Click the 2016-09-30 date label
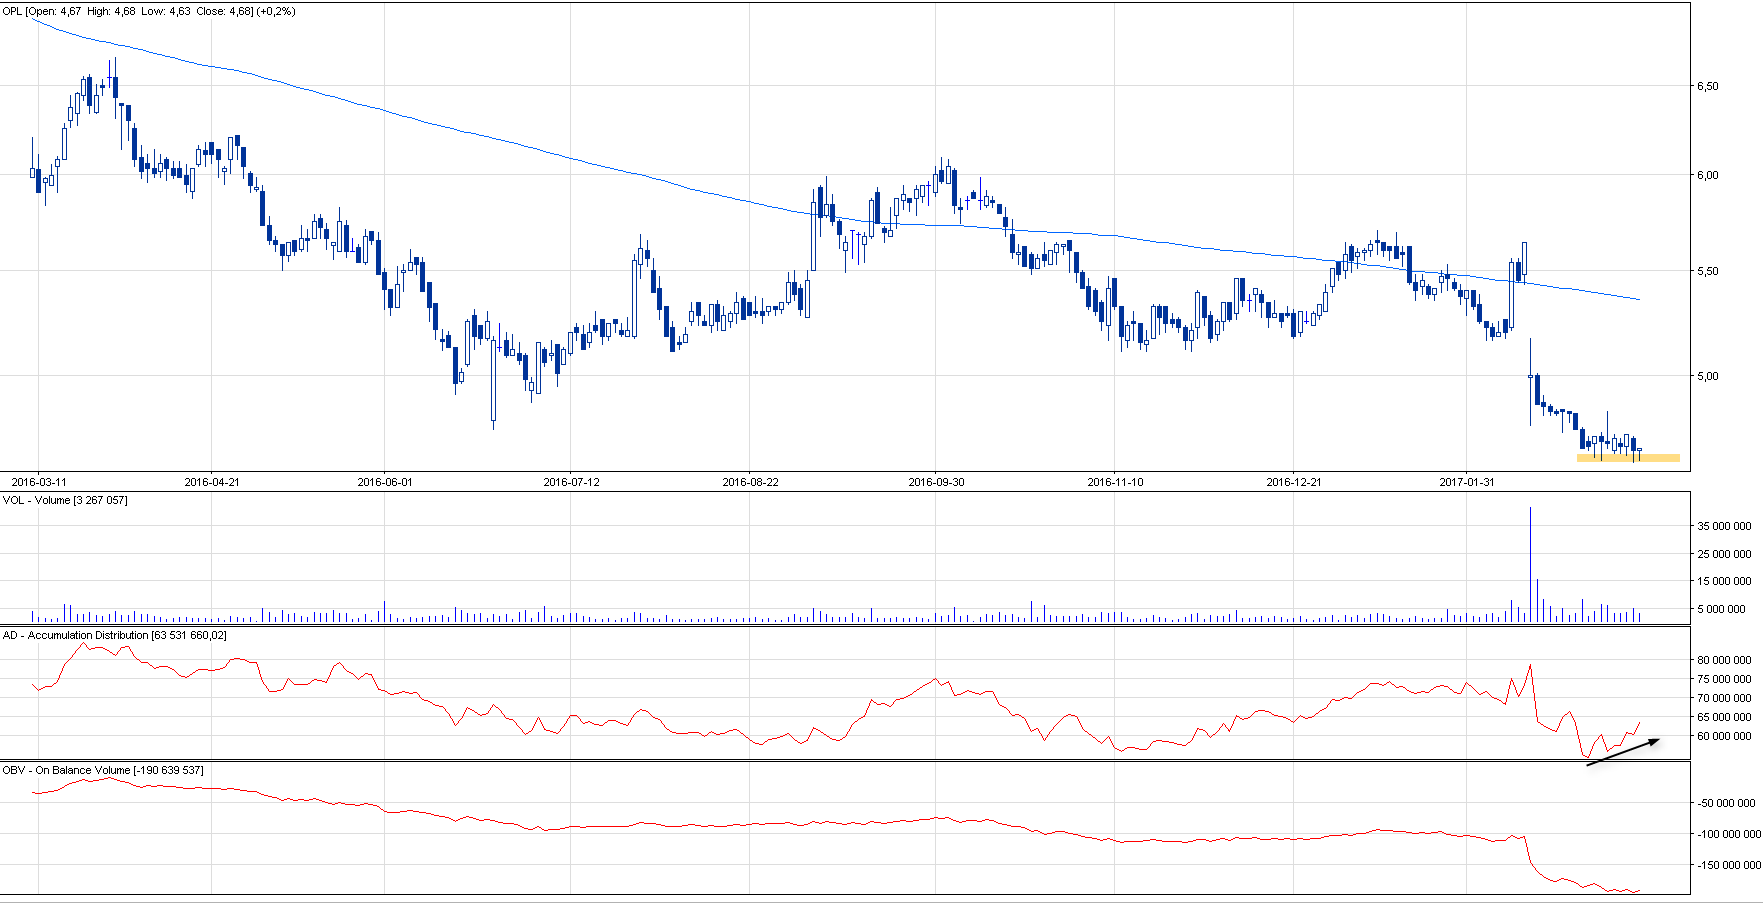Viewport: 1763px width, 904px height. [936, 482]
